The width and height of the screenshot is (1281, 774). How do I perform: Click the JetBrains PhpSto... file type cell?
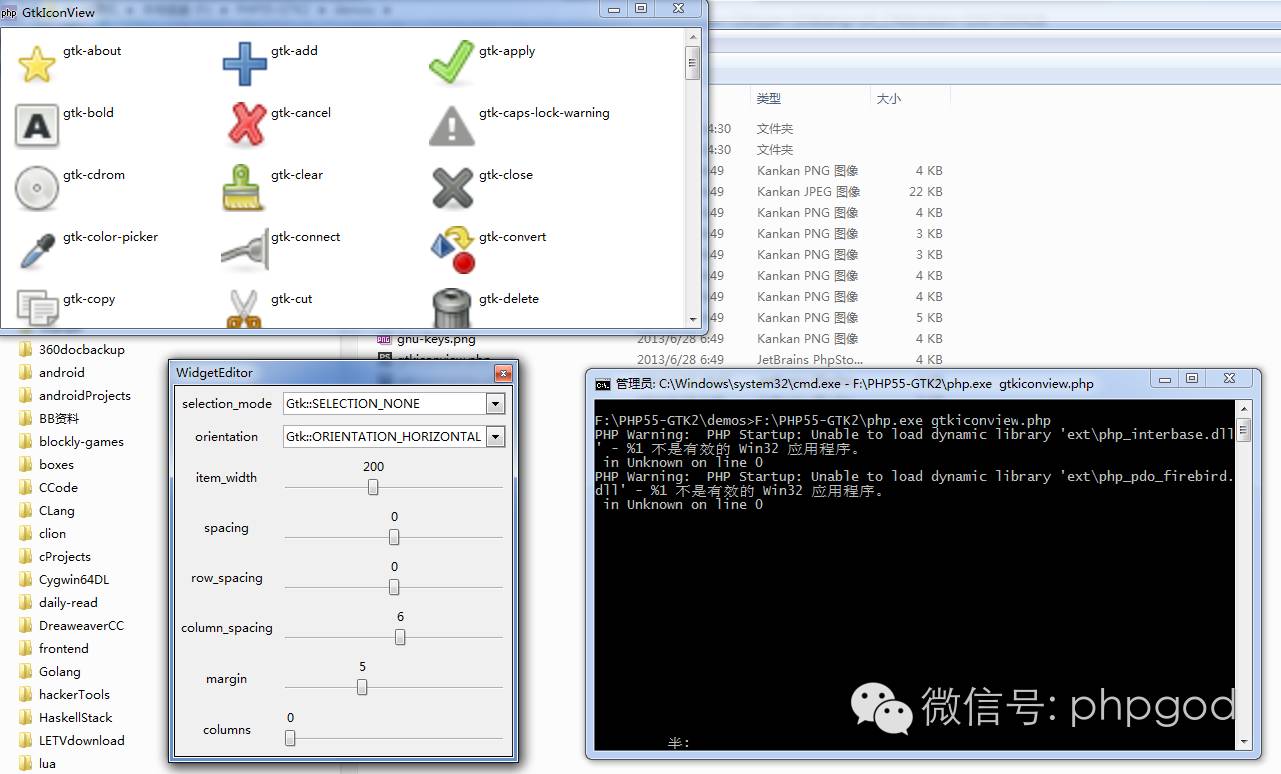point(808,360)
